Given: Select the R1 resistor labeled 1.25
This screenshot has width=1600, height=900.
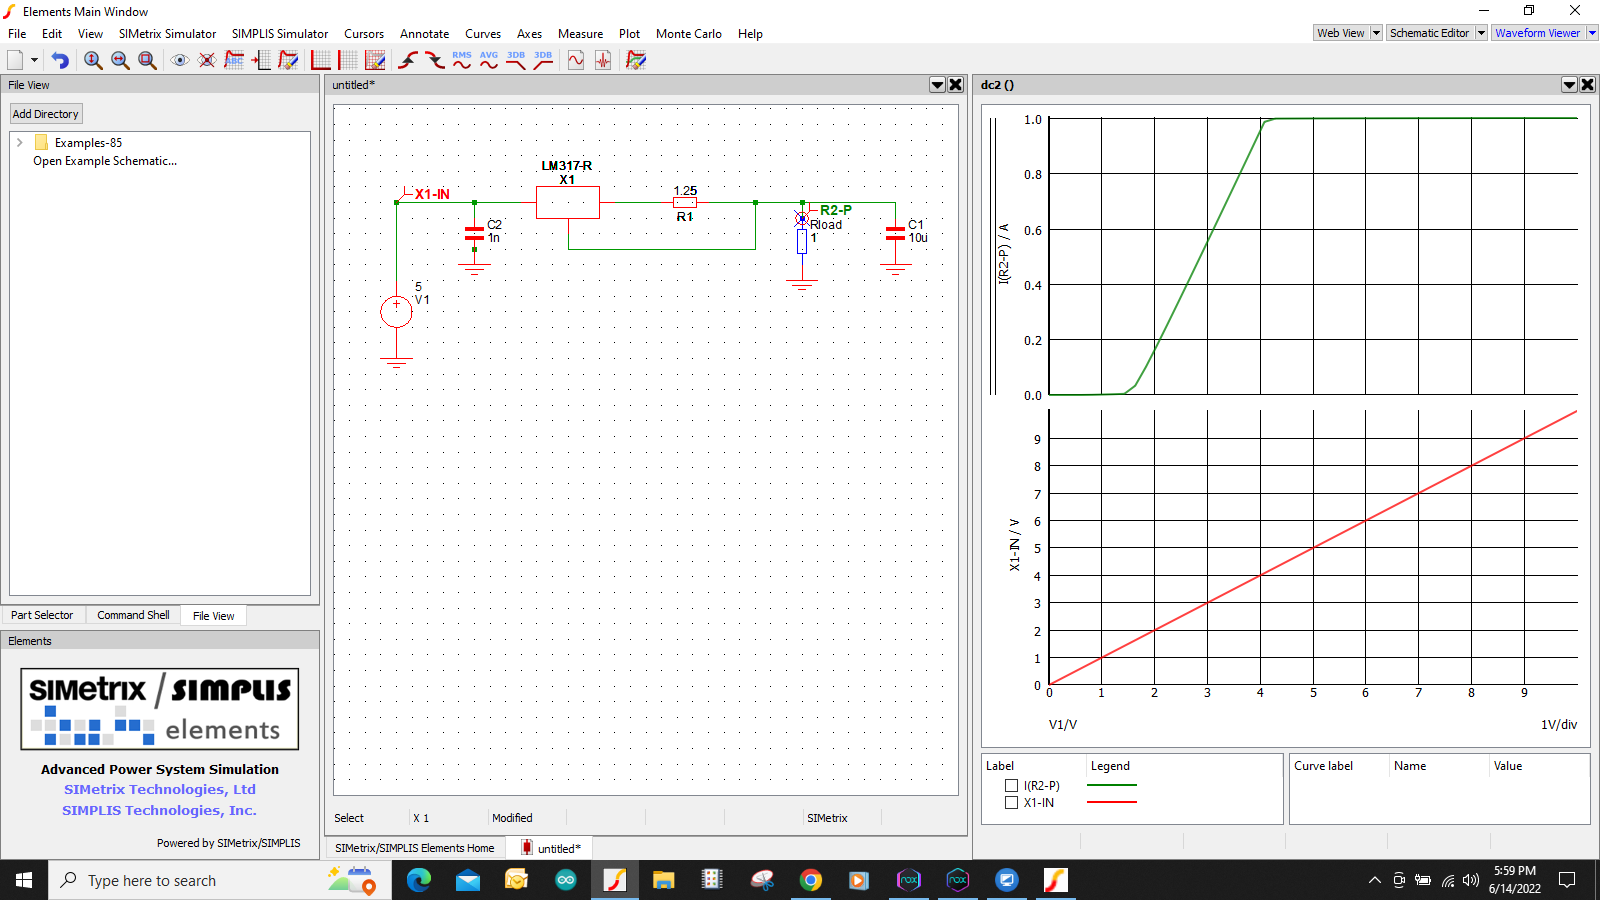Looking at the screenshot, I should coord(685,202).
